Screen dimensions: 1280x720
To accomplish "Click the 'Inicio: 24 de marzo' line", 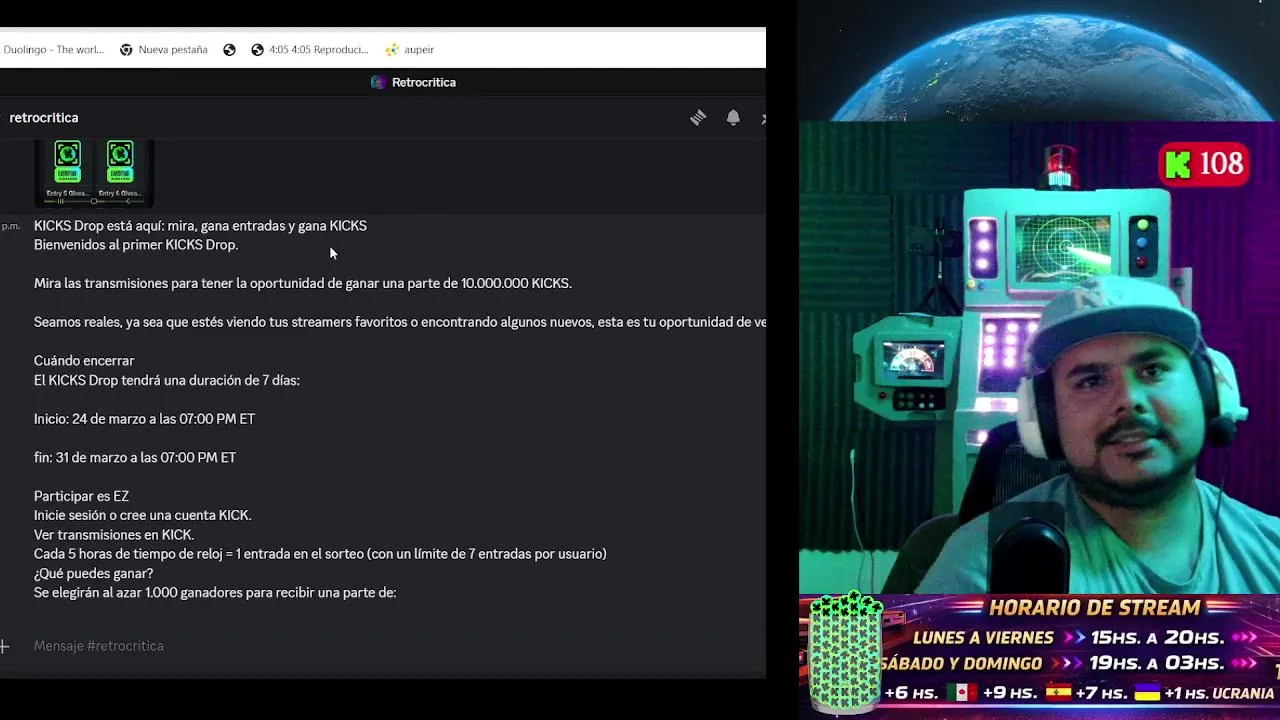I will (x=144, y=419).
